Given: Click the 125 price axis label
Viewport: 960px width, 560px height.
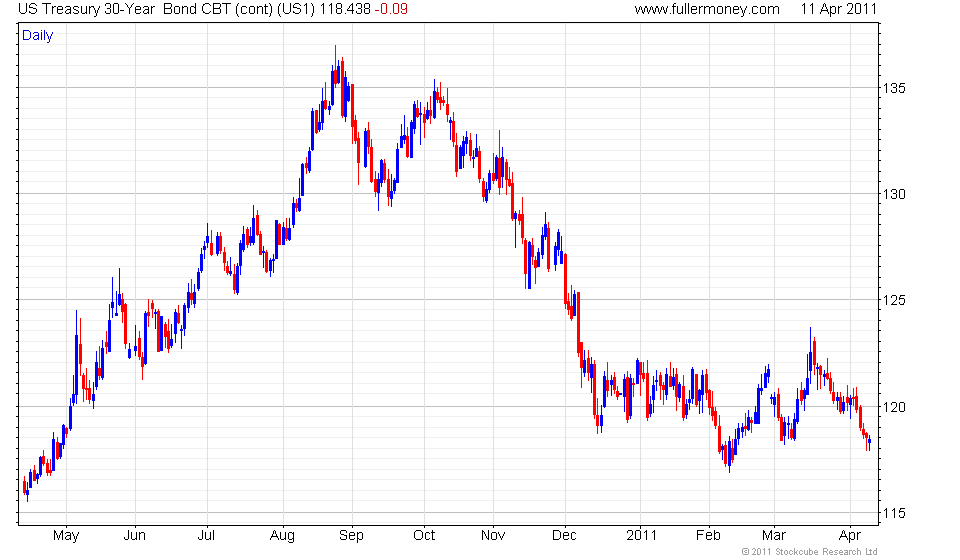Looking at the screenshot, I should point(893,301).
